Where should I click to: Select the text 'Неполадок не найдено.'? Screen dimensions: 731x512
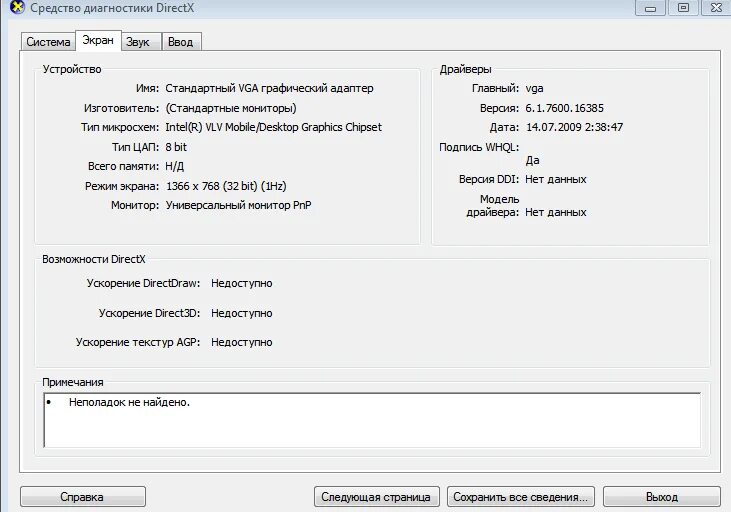(129, 402)
